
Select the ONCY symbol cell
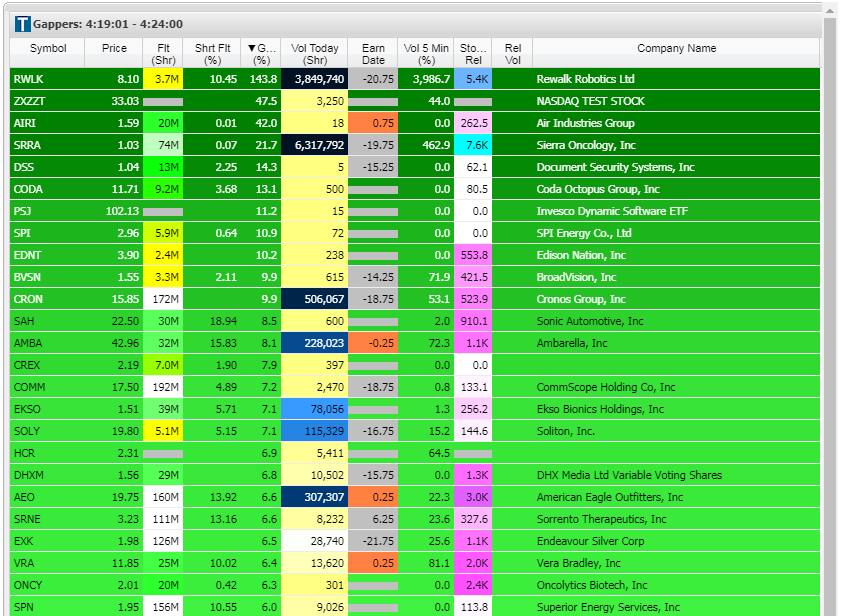pyautogui.click(x=48, y=585)
